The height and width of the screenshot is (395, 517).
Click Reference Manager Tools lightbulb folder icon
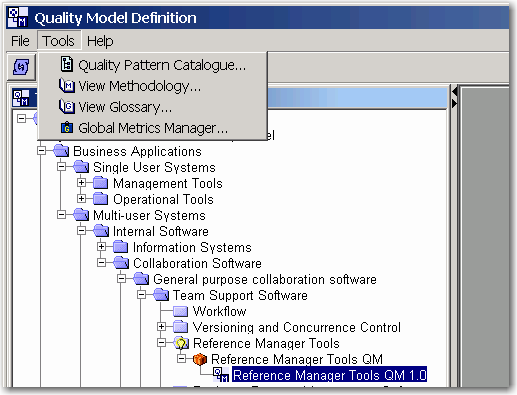pos(181,343)
